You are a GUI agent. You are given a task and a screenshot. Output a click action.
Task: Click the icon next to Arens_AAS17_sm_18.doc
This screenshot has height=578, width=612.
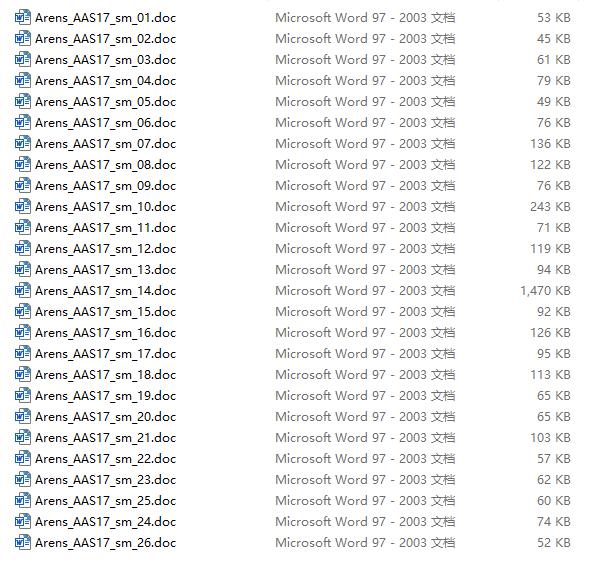point(23,375)
